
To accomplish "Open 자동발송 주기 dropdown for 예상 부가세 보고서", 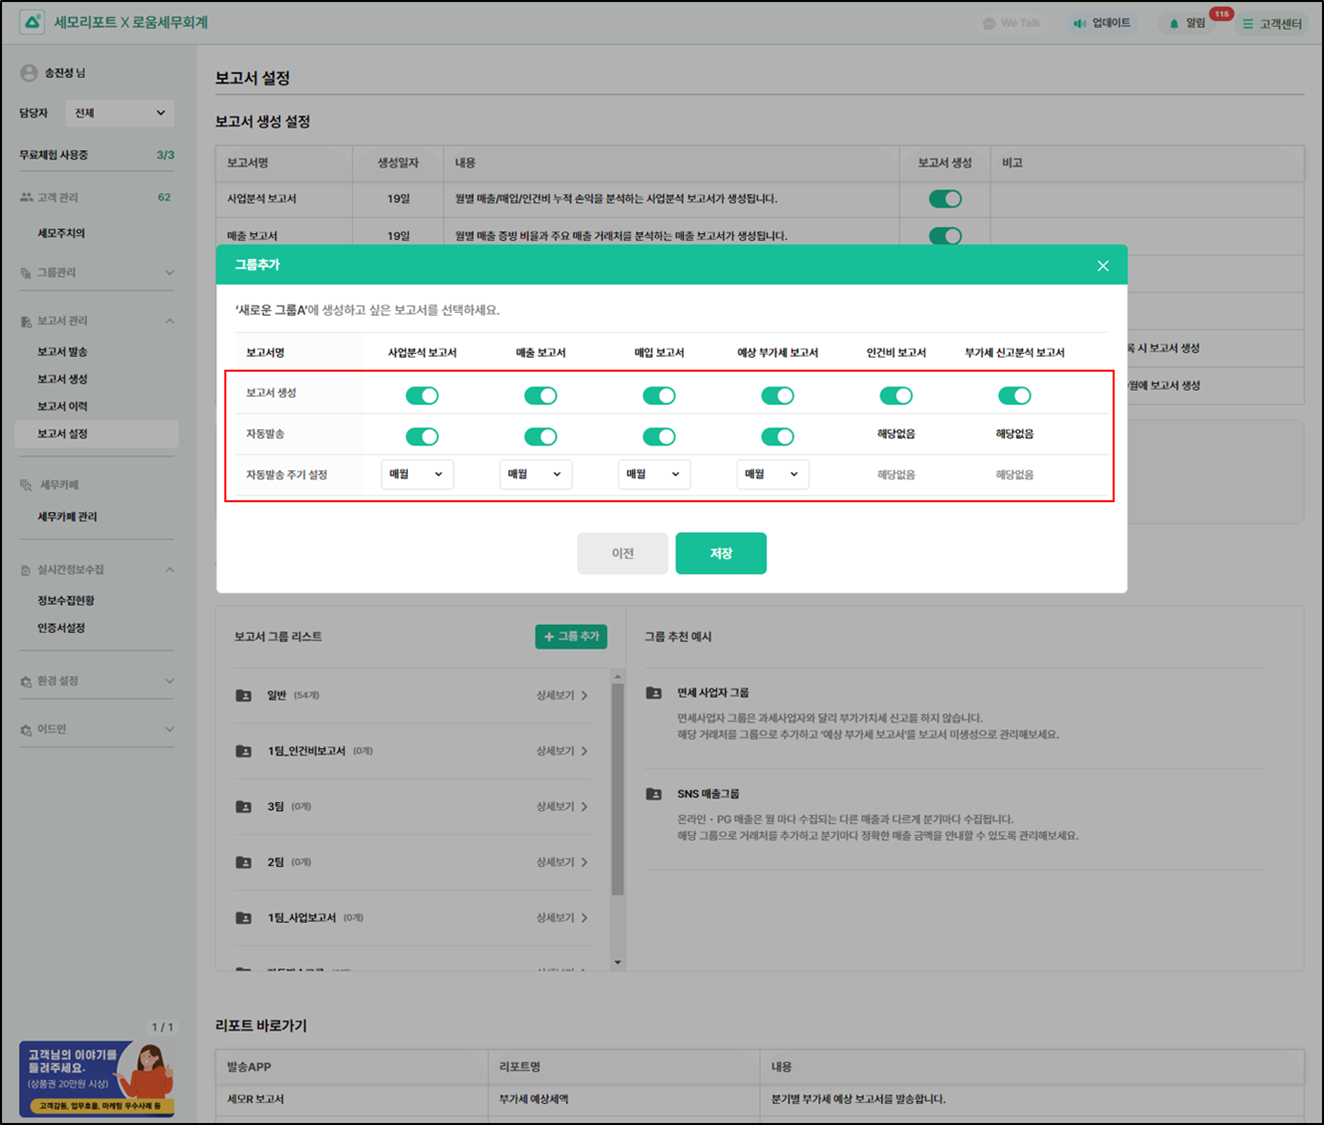I will [772, 474].
